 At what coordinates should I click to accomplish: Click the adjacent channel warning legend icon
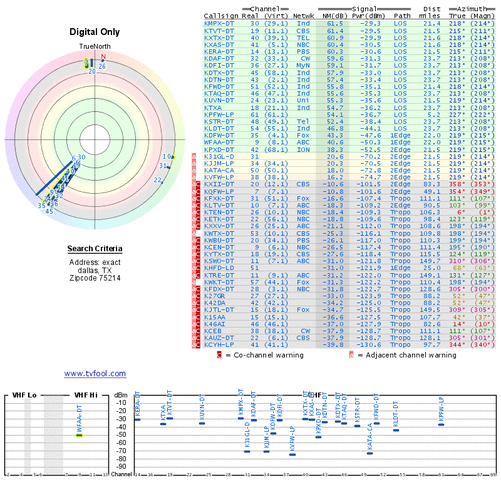(351, 355)
